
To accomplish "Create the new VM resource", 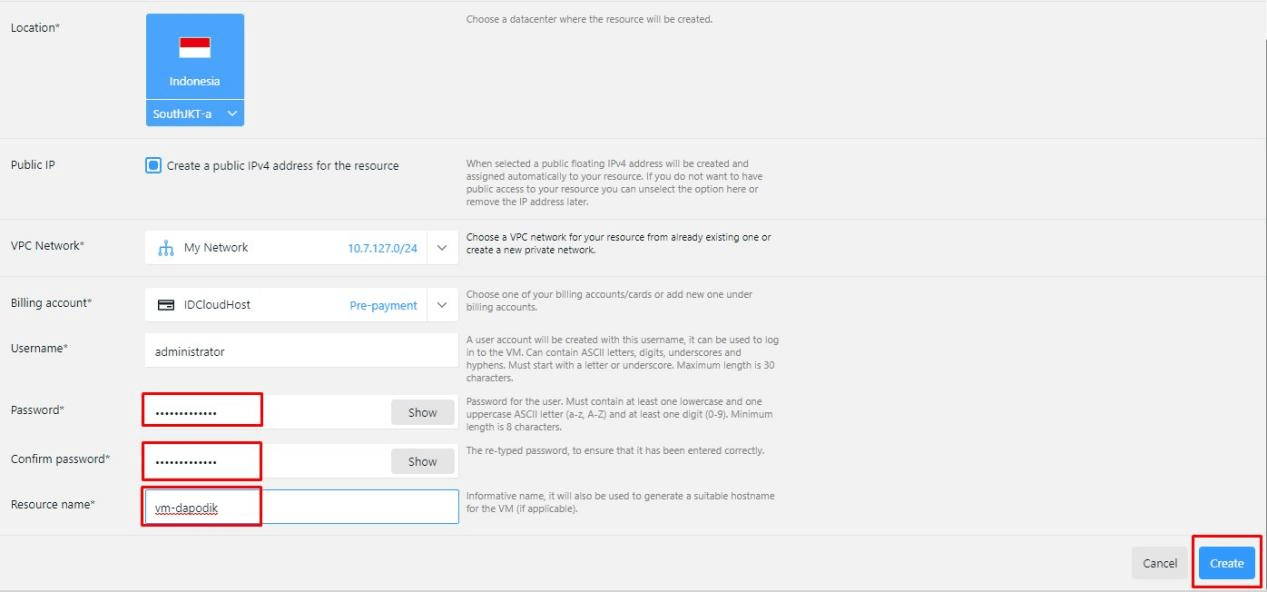I will [1225, 562].
